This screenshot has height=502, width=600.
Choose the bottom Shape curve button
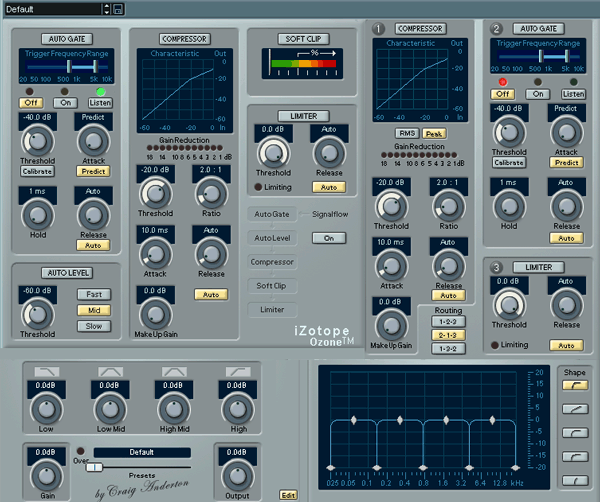click(575, 480)
